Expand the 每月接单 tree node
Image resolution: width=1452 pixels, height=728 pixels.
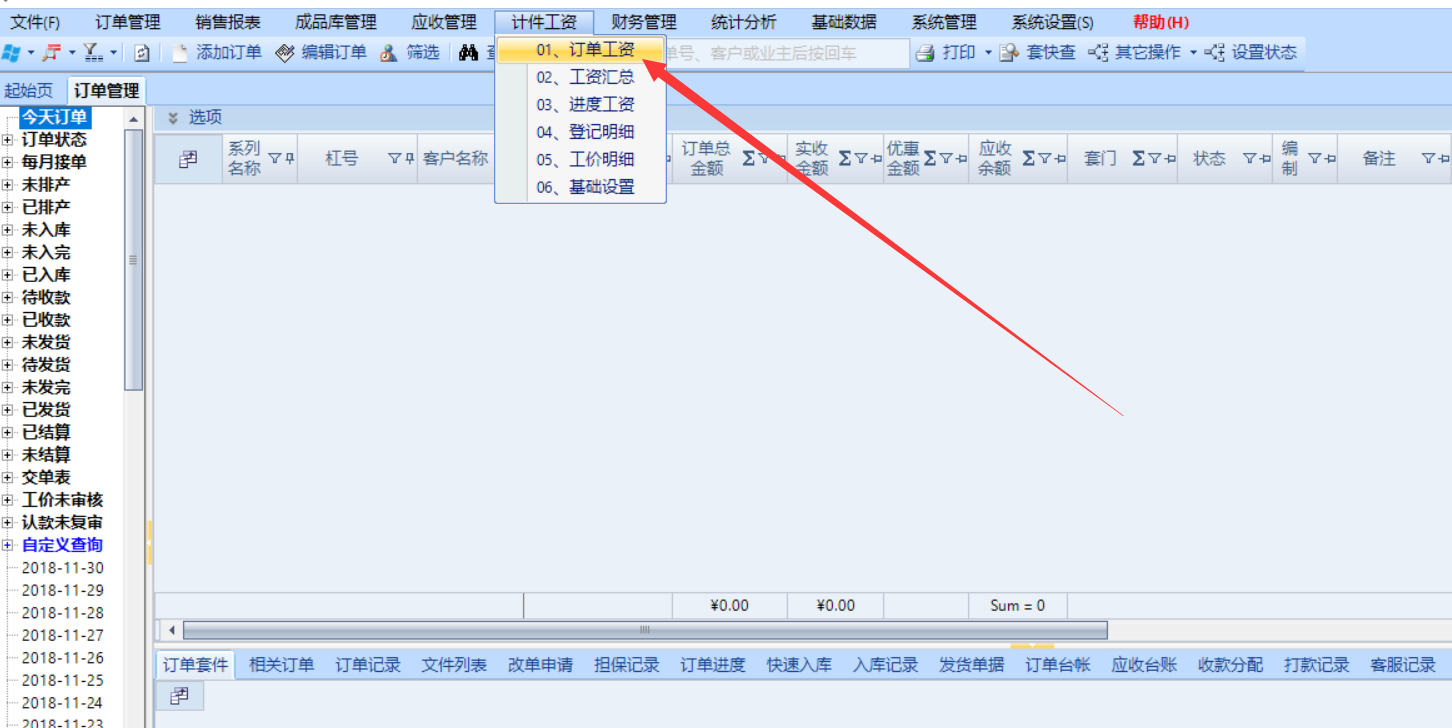[8, 162]
